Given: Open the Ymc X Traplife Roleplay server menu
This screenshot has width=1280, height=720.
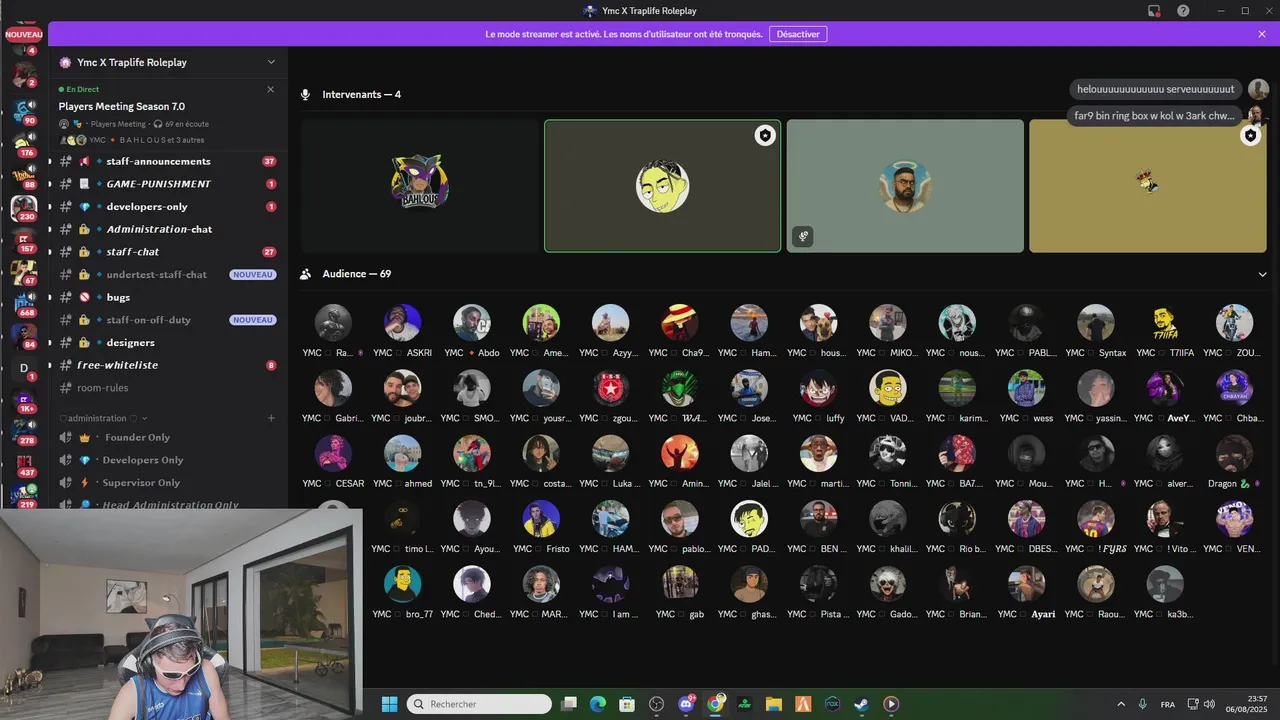Looking at the screenshot, I should pyautogui.click(x=168, y=62).
